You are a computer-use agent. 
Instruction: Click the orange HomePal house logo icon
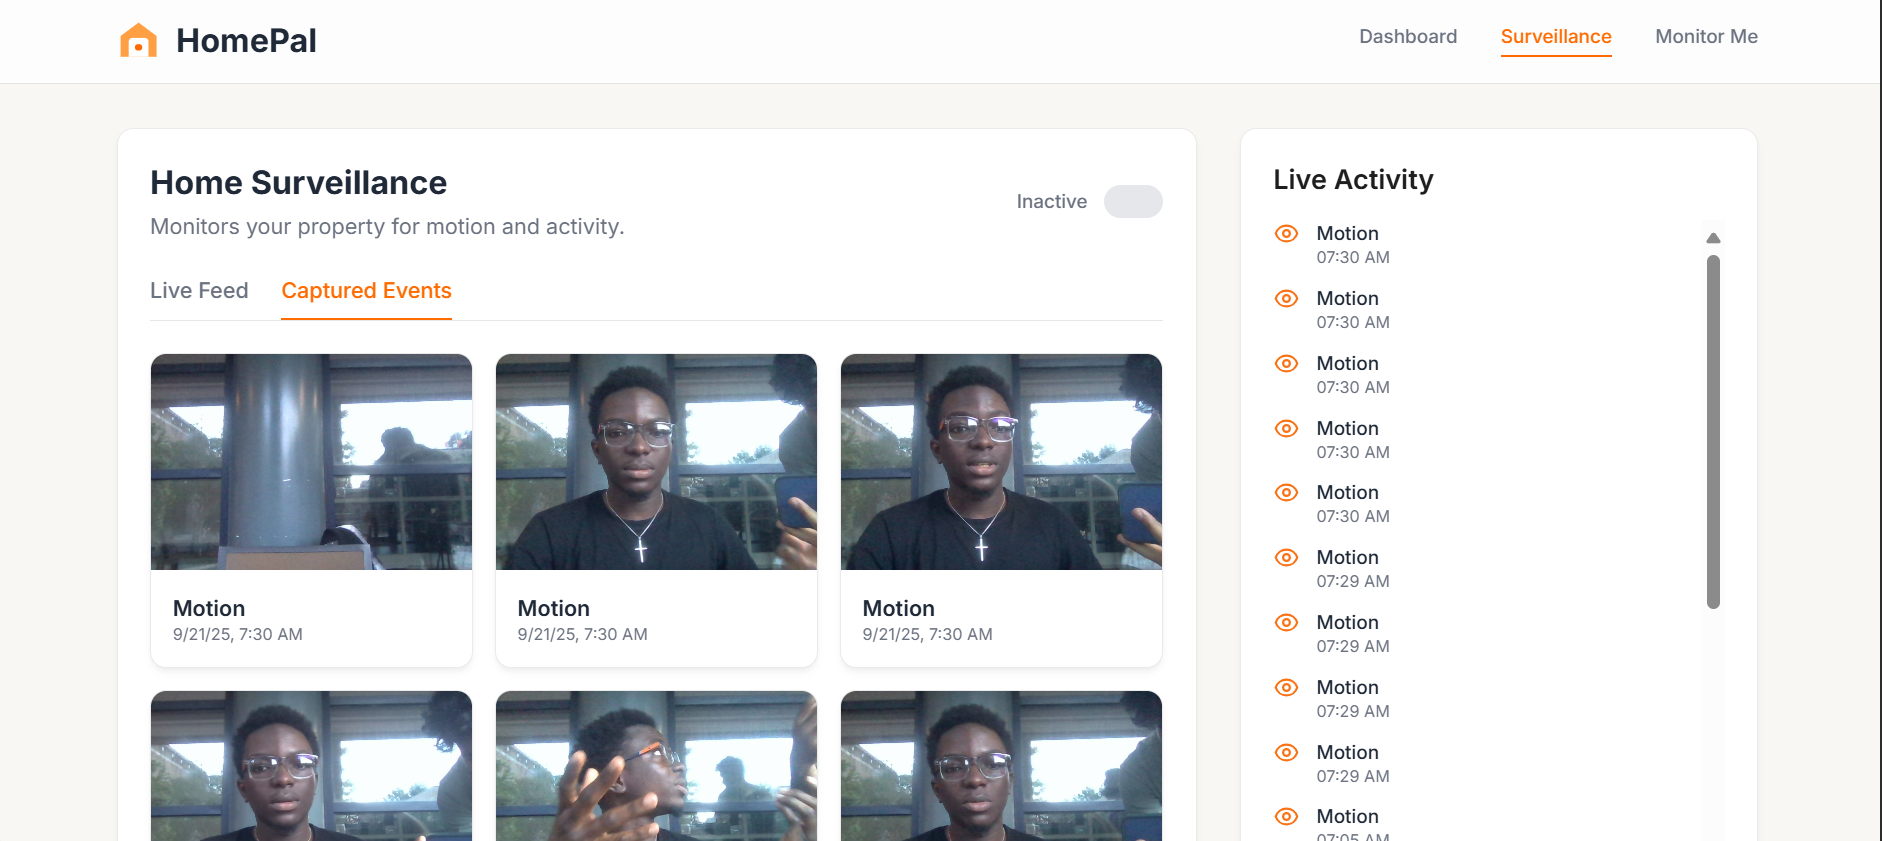[138, 40]
